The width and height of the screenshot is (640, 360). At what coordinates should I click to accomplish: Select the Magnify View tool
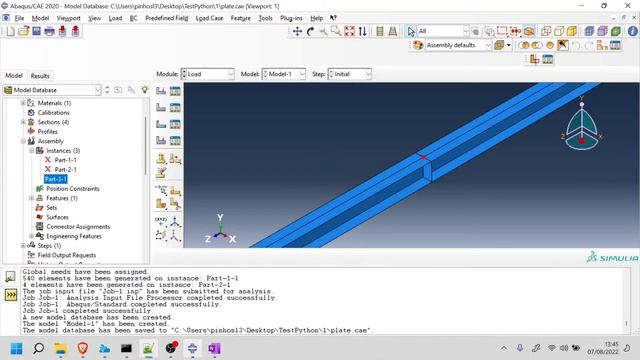tap(323, 31)
